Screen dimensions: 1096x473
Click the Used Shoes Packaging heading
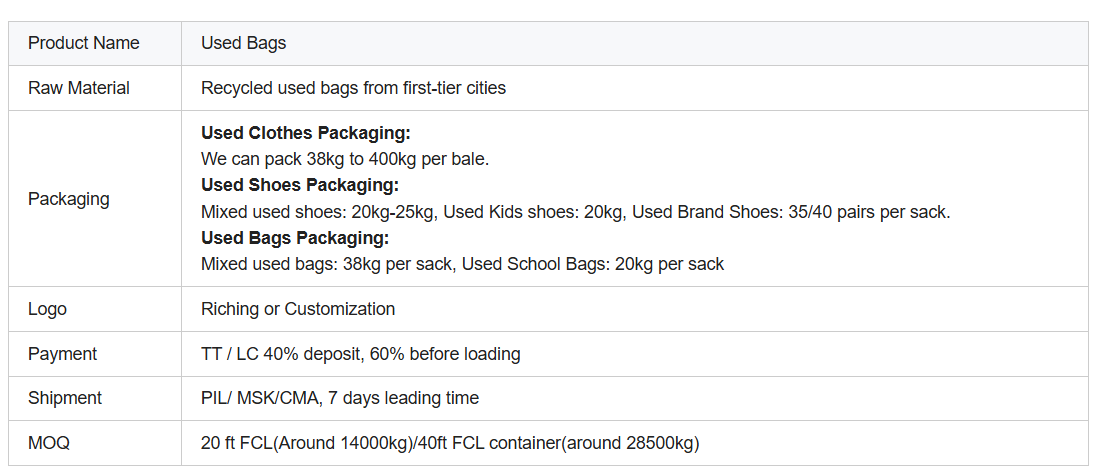[300, 185]
